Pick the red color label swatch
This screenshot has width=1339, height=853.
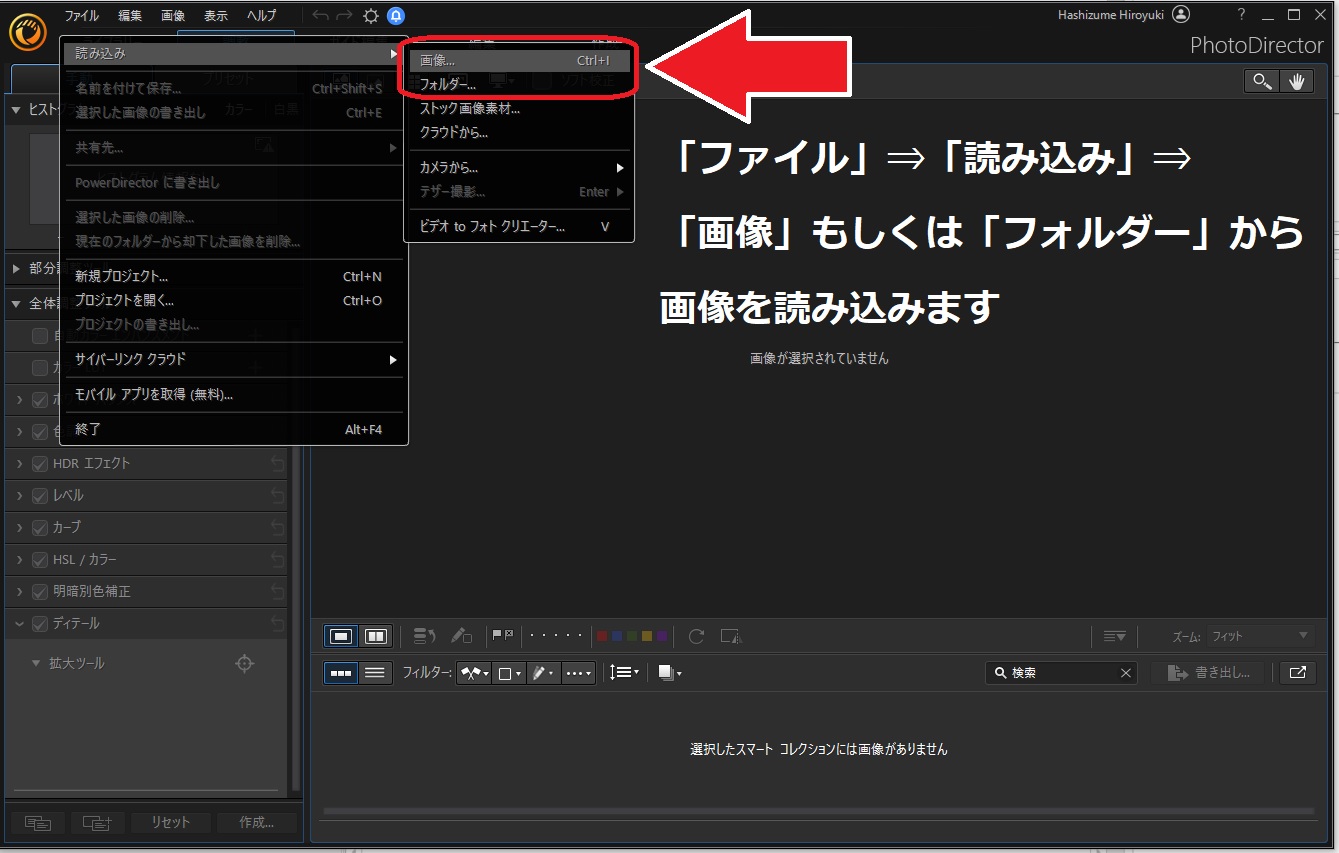click(602, 636)
